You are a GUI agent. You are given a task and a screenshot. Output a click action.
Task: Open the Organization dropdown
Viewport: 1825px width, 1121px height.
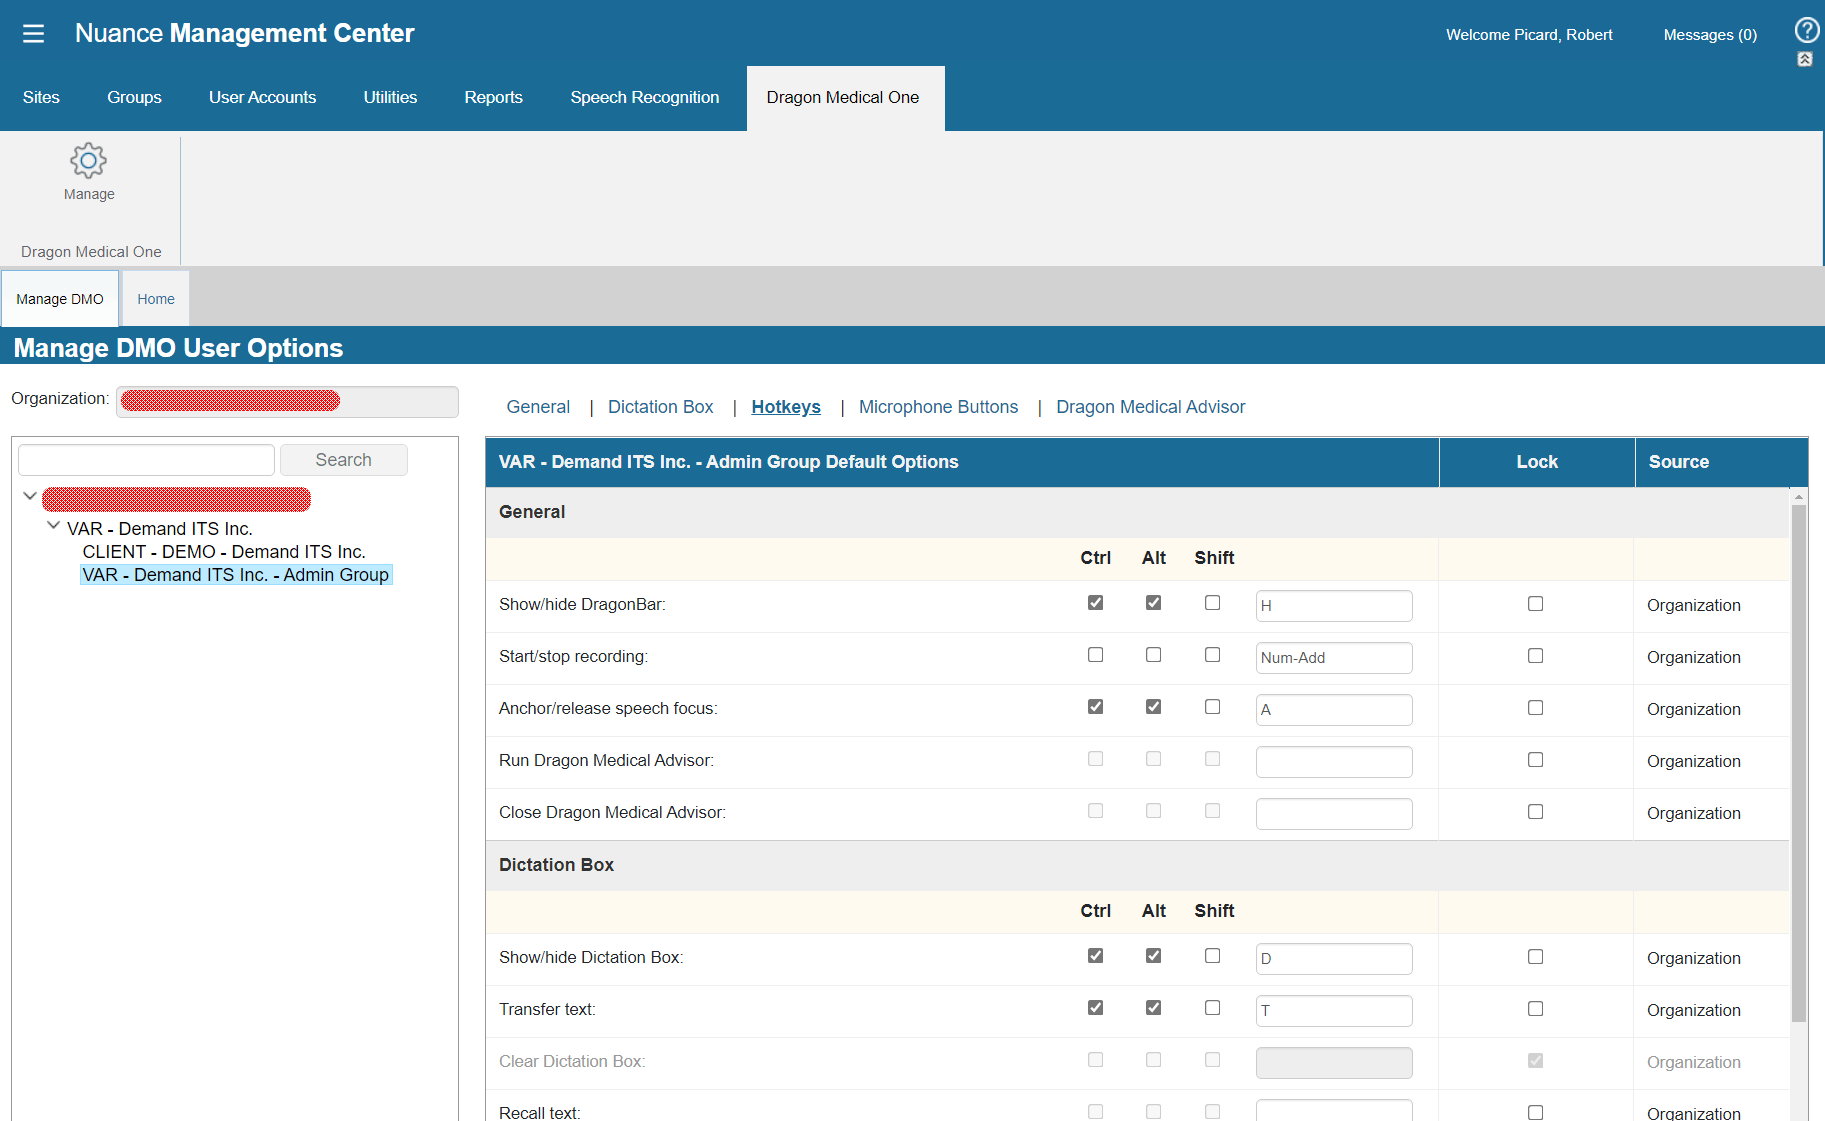[x=287, y=401]
